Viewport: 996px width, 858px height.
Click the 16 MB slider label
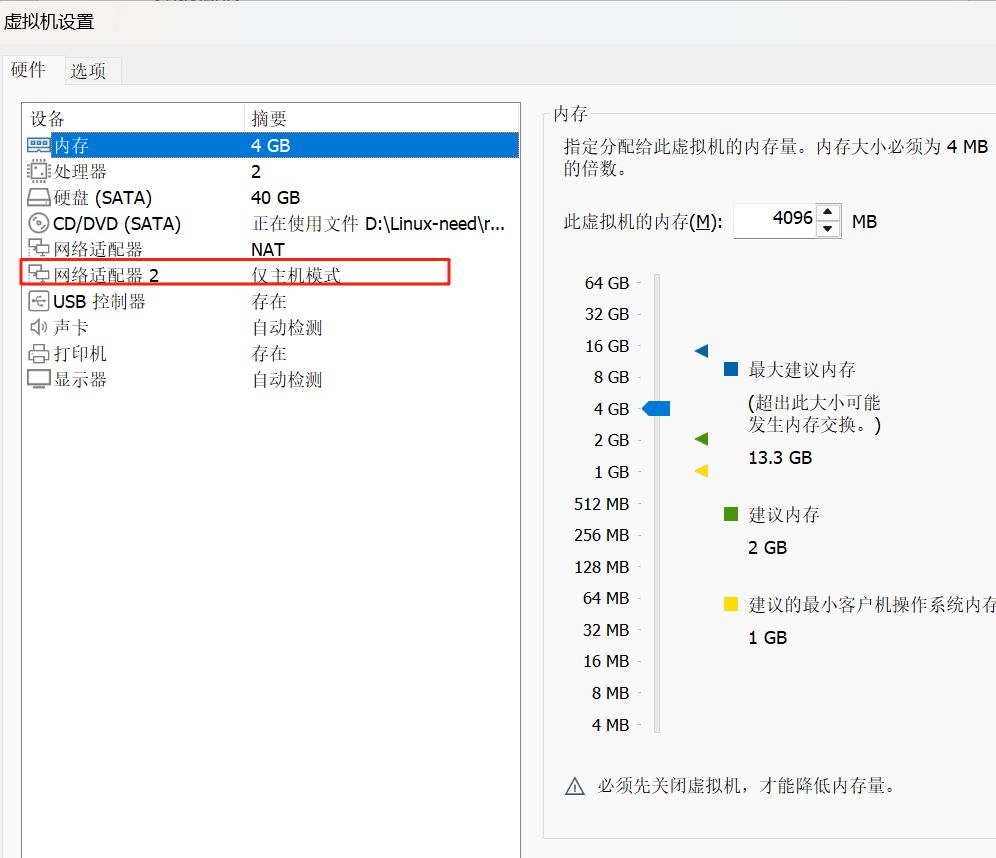tap(605, 661)
